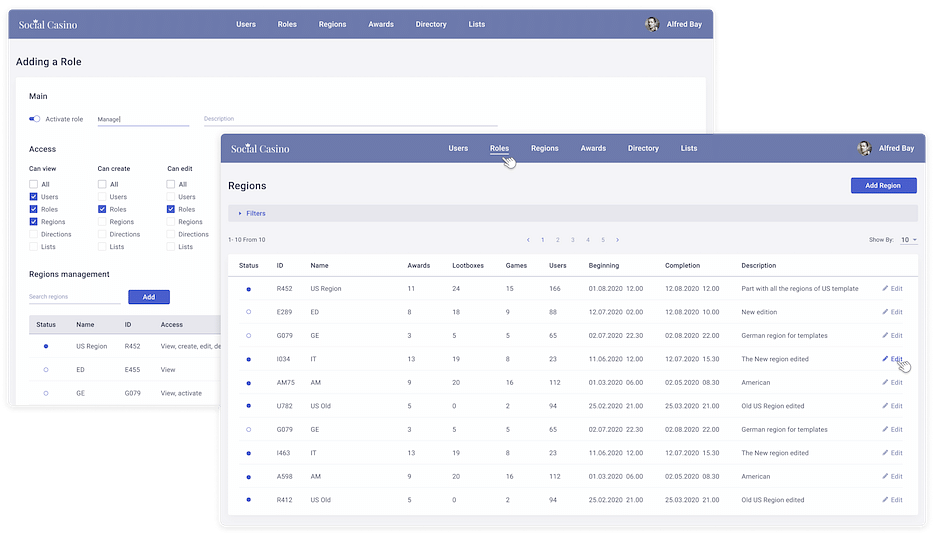Click the Edit pencil for row AM75
The height and width of the screenshot is (538, 934).
tap(886, 382)
